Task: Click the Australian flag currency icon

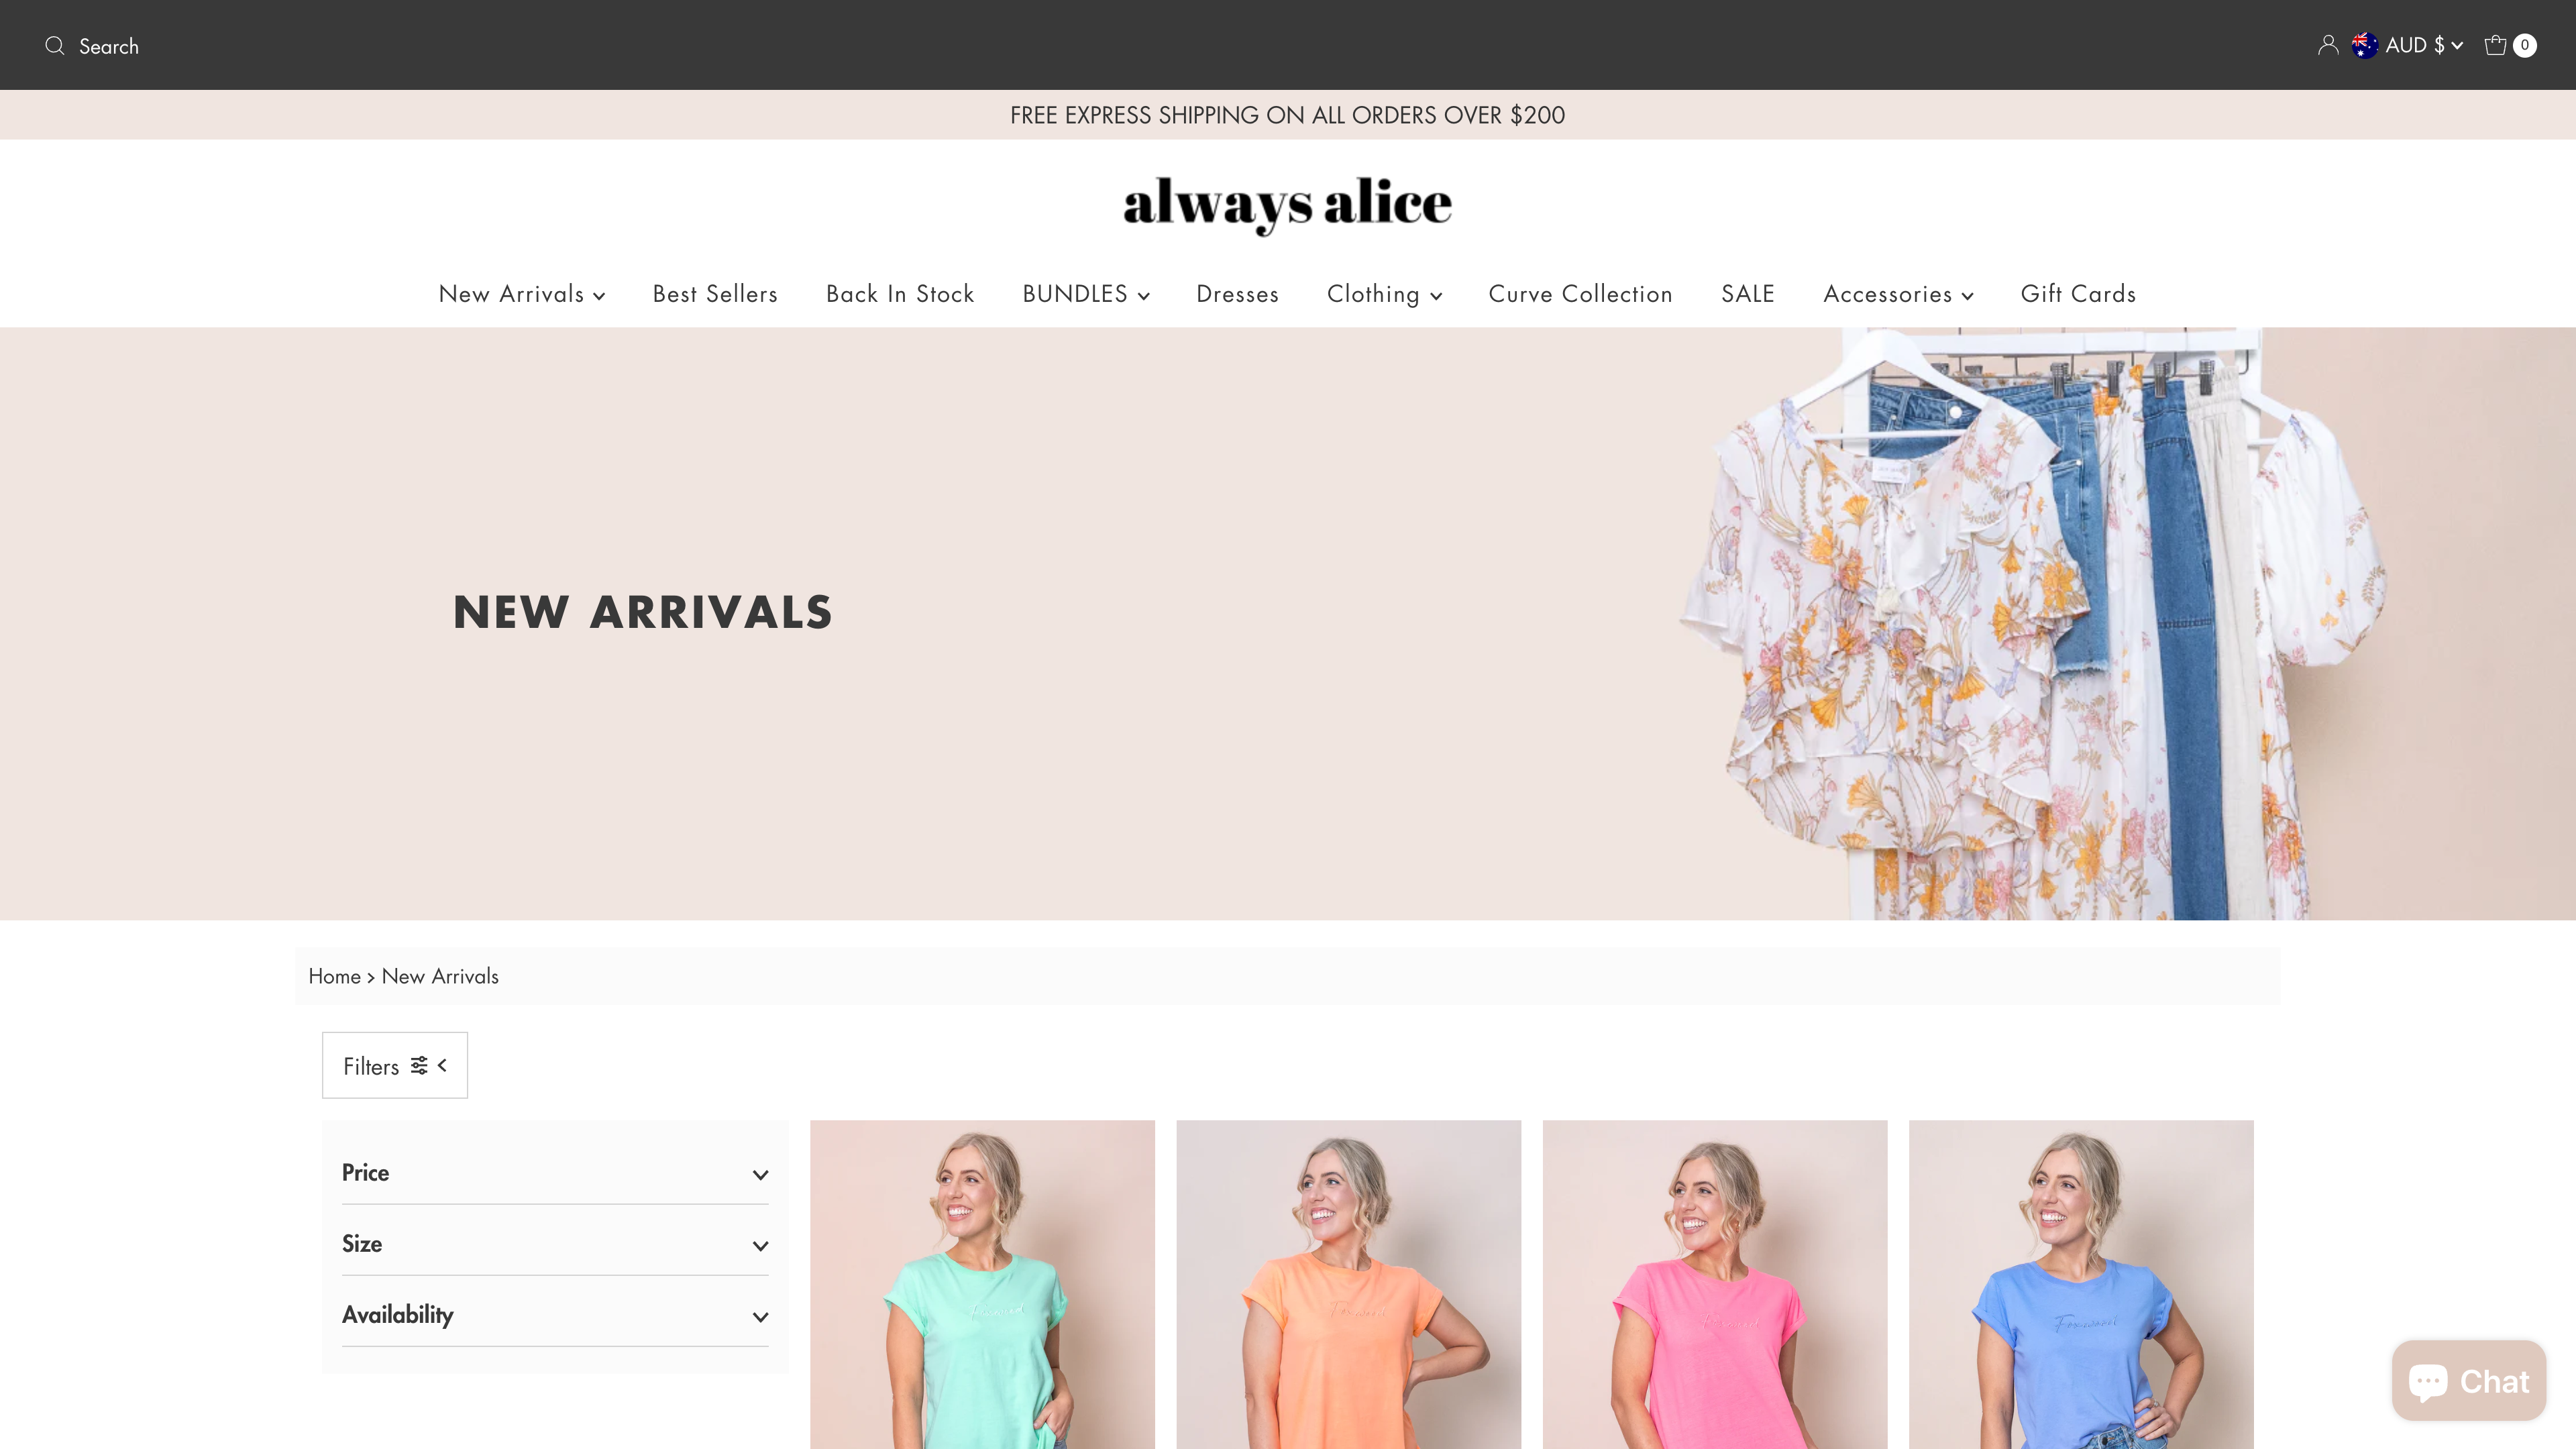Action: pyautogui.click(x=2364, y=44)
